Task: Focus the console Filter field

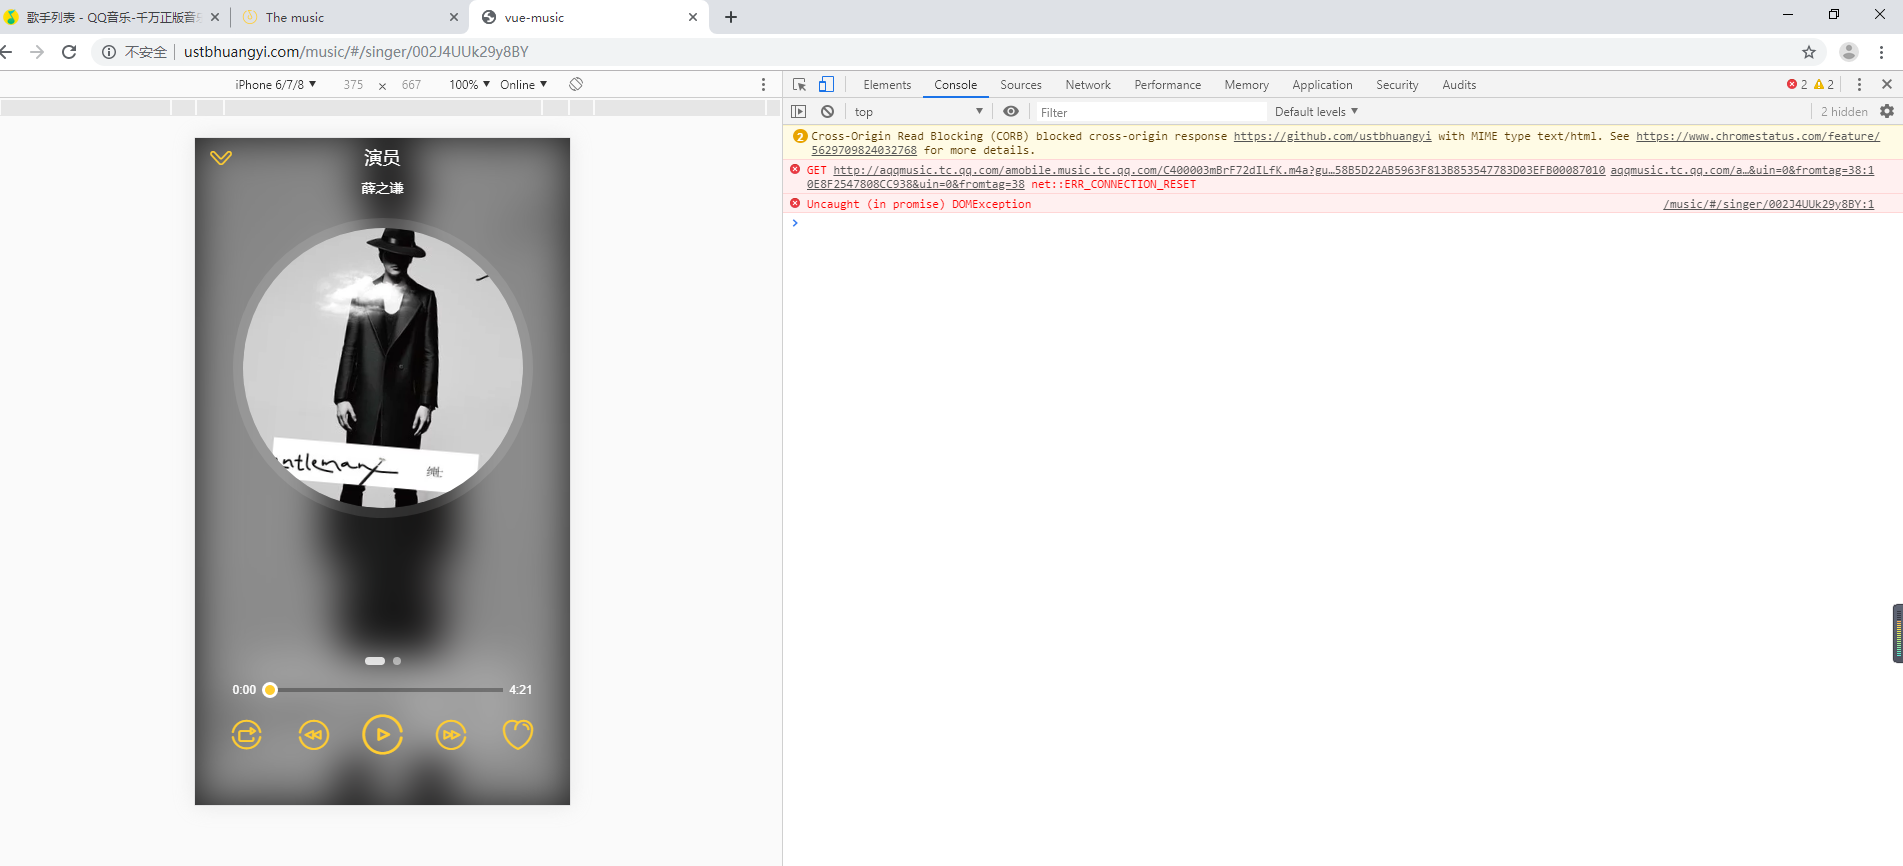Action: [x=1150, y=112]
